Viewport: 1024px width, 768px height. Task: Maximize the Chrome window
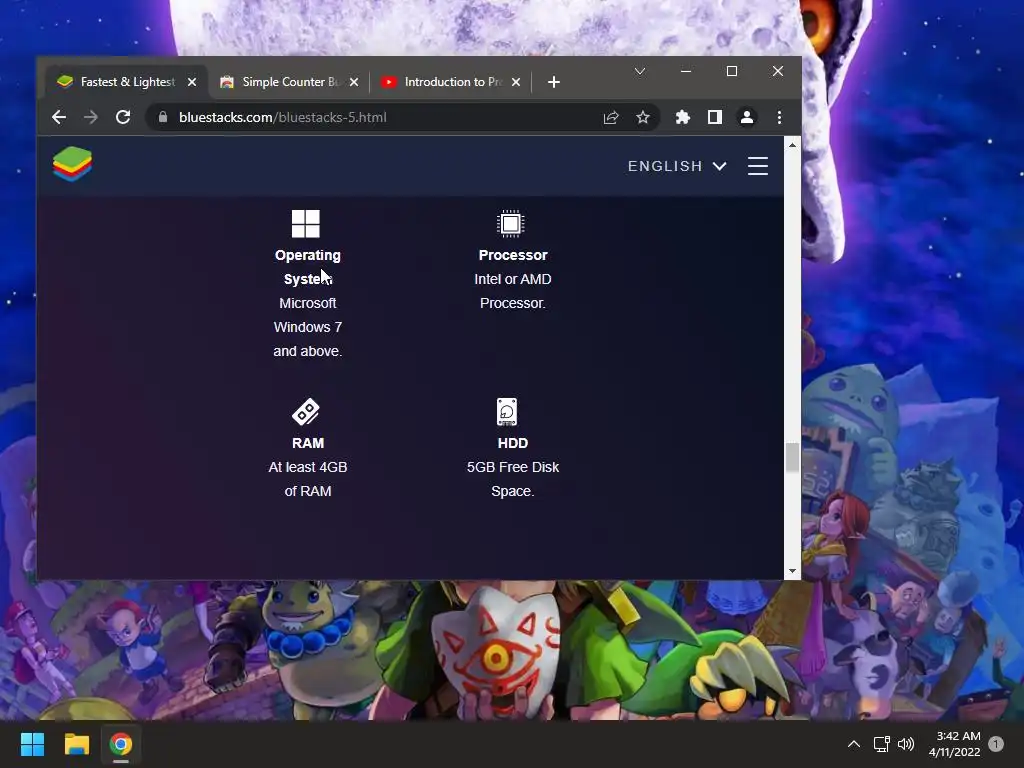click(x=731, y=71)
